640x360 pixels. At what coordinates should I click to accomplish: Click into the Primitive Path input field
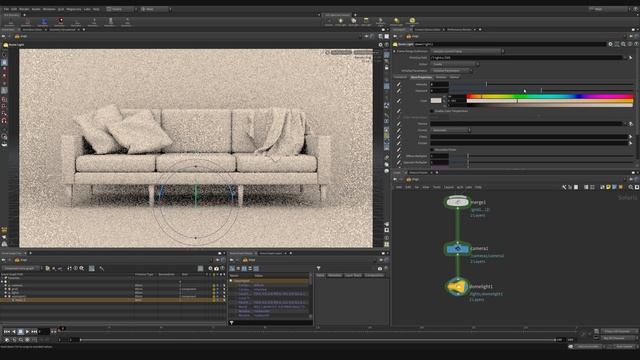527,58
